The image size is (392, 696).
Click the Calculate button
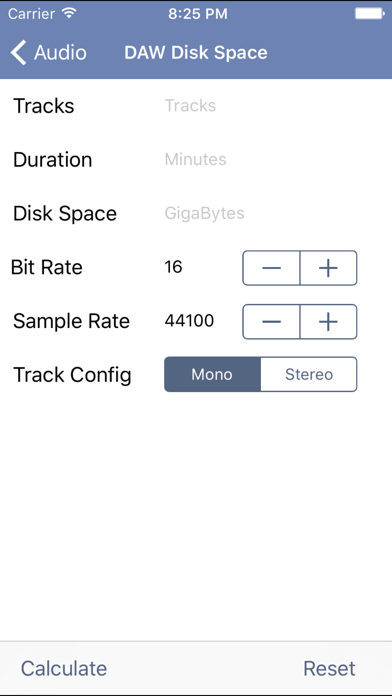point(64,668)
